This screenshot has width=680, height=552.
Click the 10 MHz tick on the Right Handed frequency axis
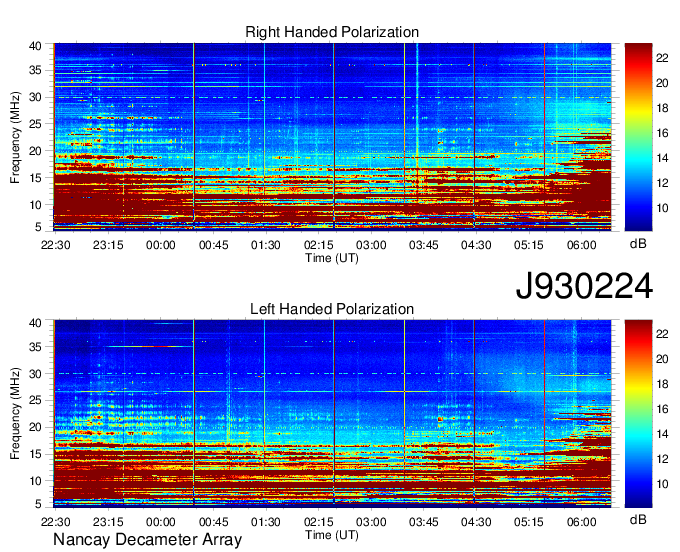point(35,205)
